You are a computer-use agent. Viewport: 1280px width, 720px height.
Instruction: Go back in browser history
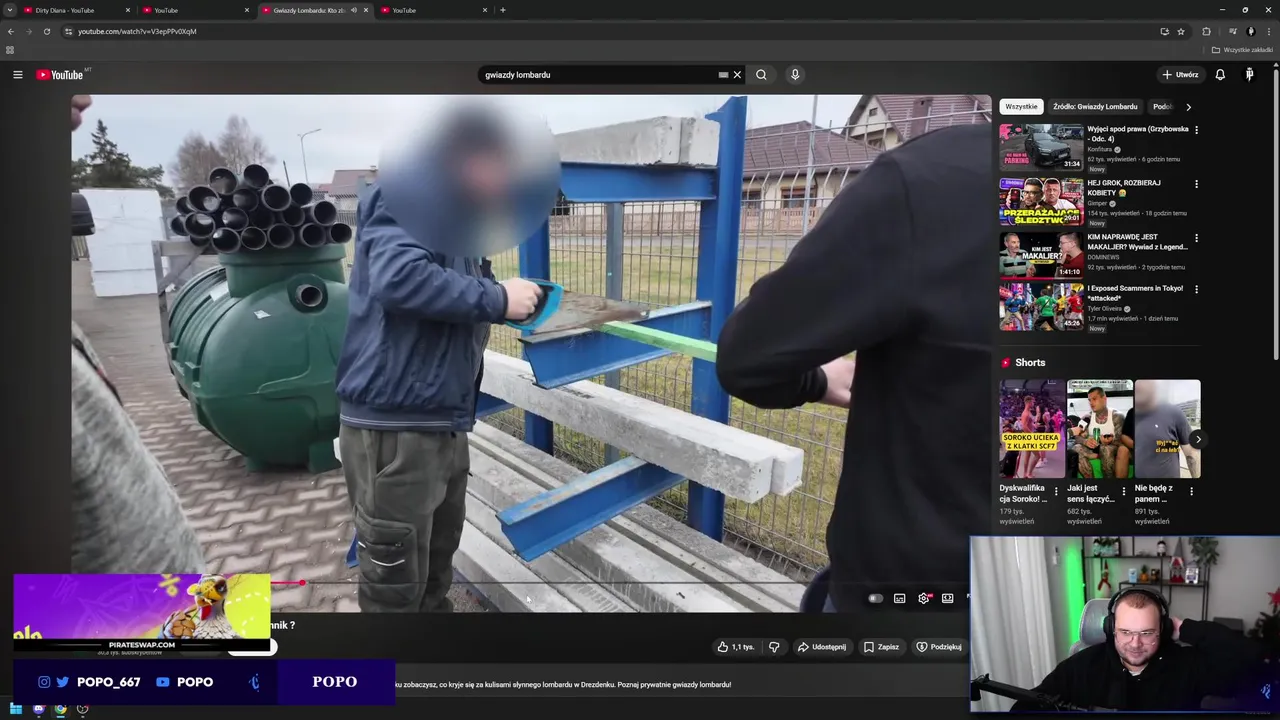tap(11, 31)
